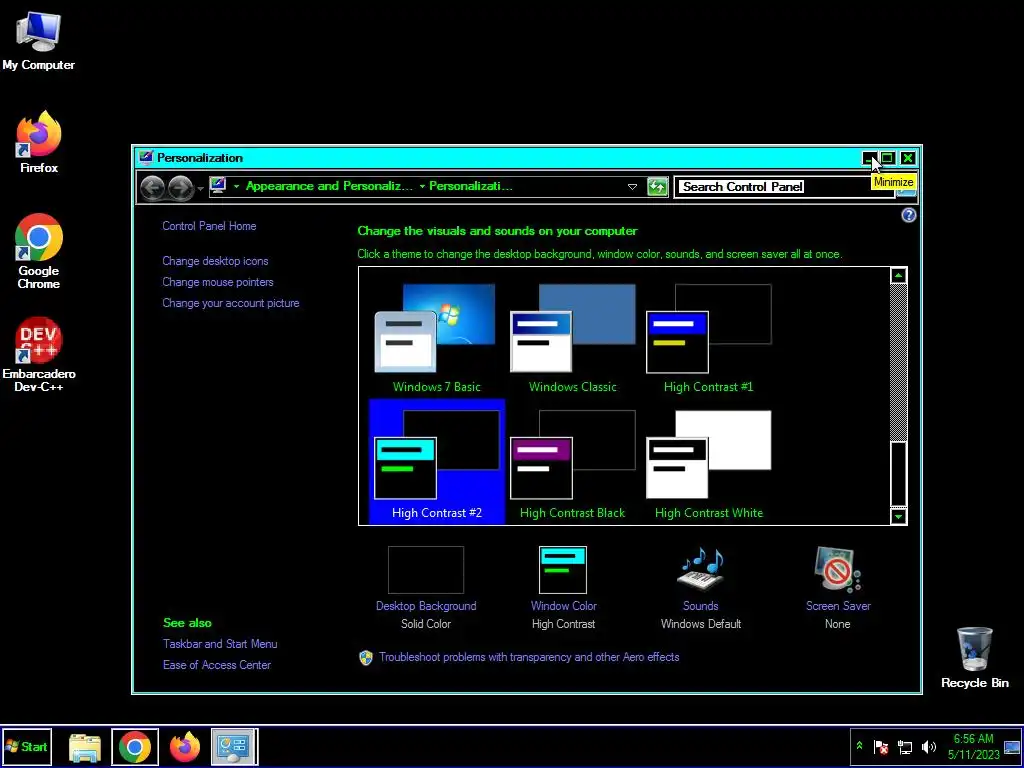Close the Personalization window

click(908, 158)
